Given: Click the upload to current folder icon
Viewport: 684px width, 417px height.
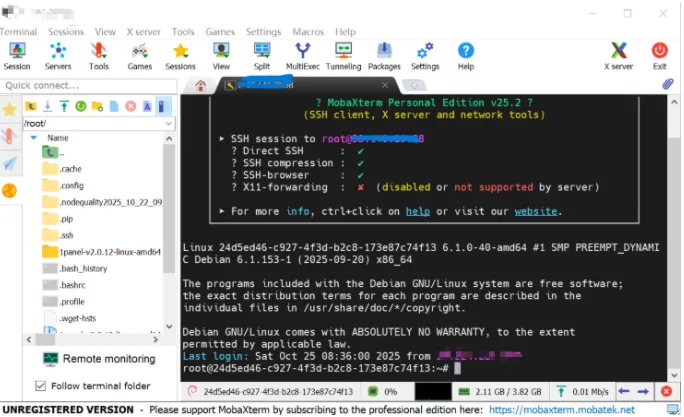Looking at the screenshot, I should 64,106.
